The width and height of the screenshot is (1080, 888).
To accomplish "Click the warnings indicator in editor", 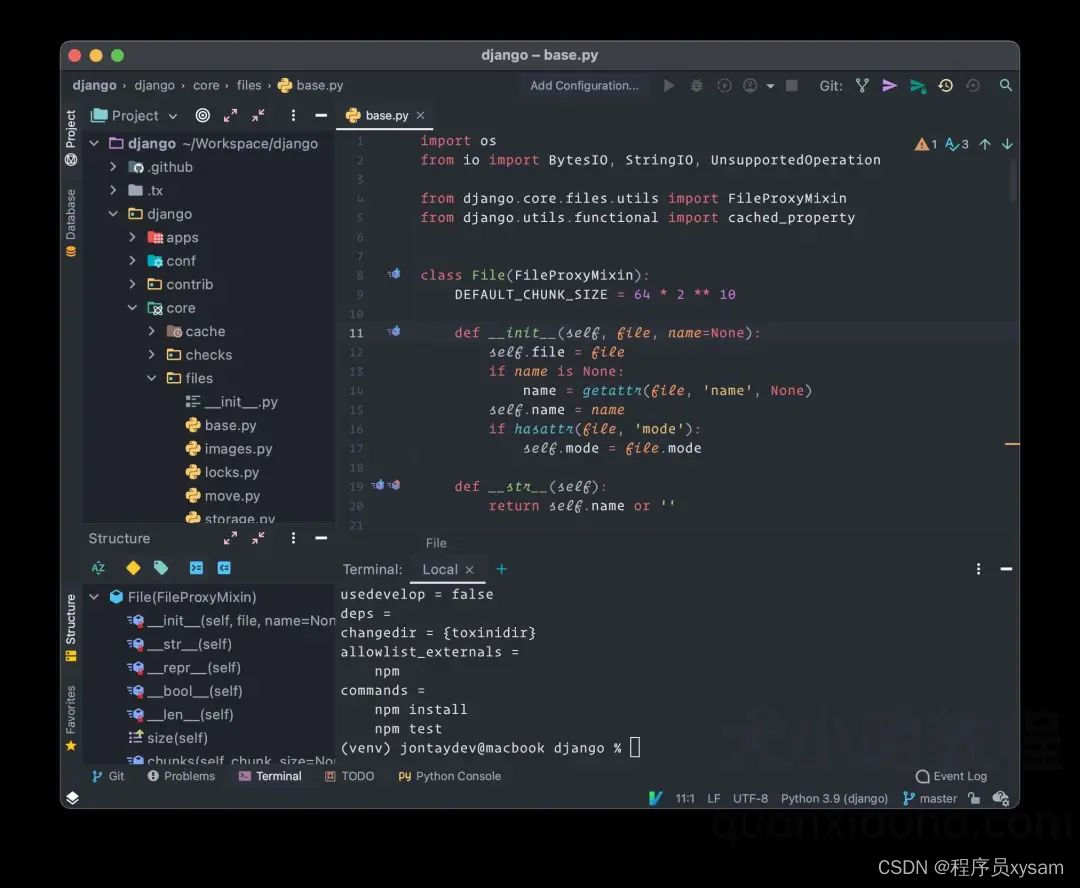I will click(926, 144).
